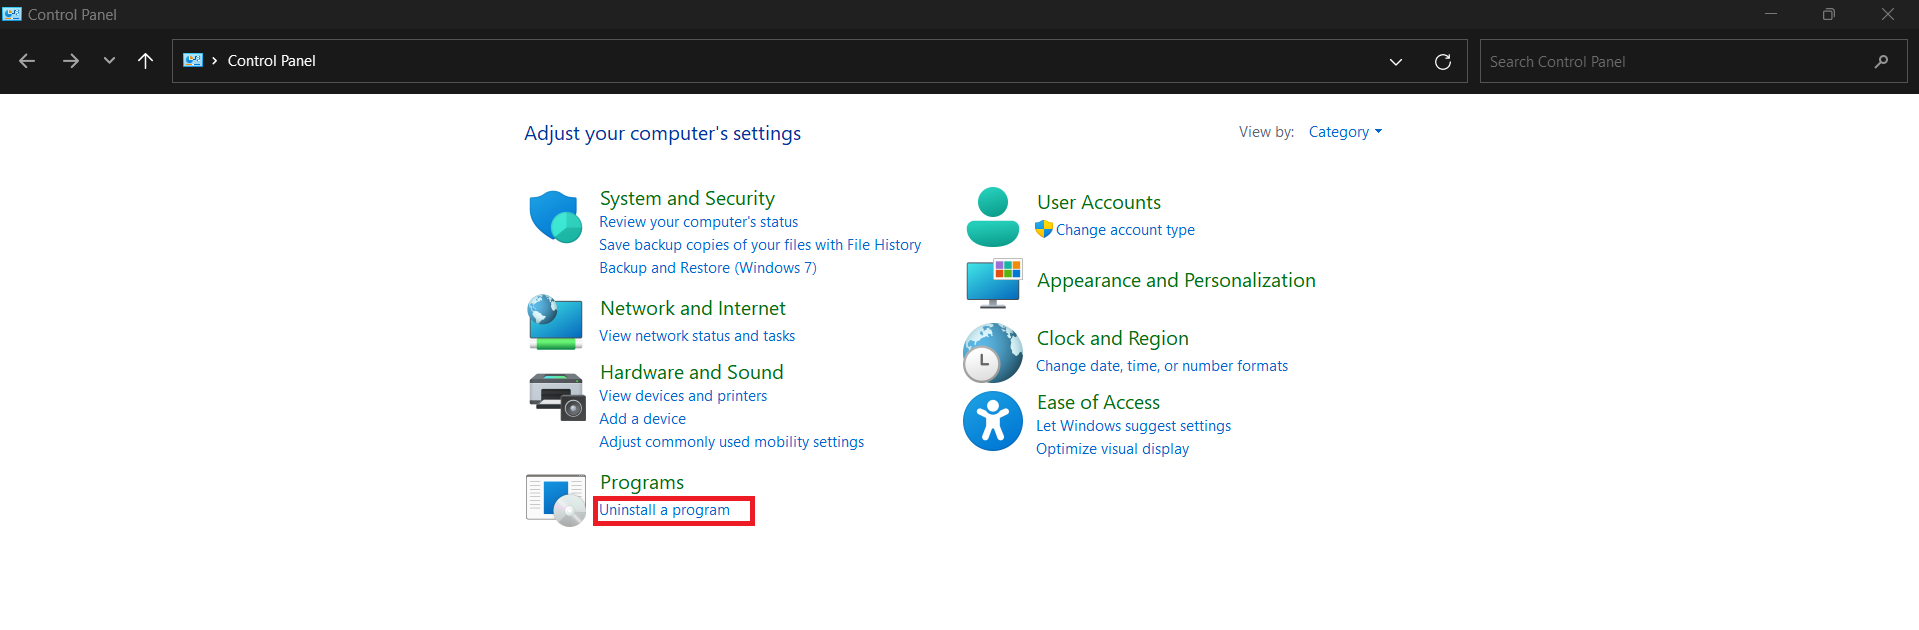This screenshot has height=630, width=1919.
Task: Refresh the Control Panel view
Action: point(1443,62)
